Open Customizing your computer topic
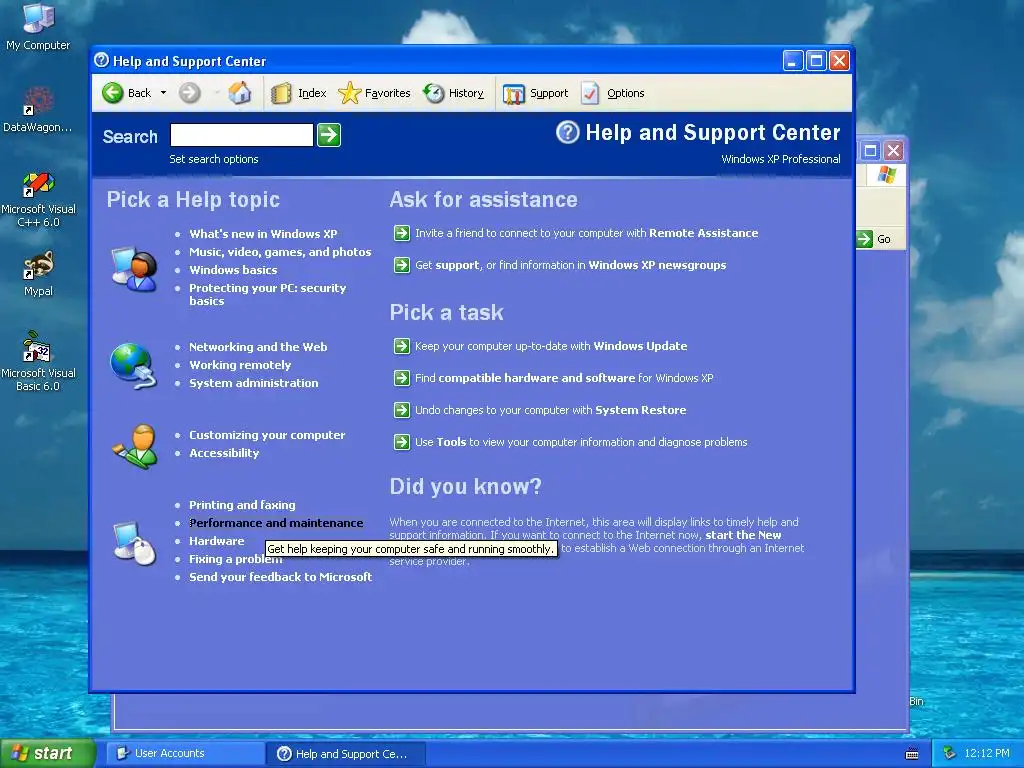Viewport: 1024px width, 768px height. coord(267,435)
